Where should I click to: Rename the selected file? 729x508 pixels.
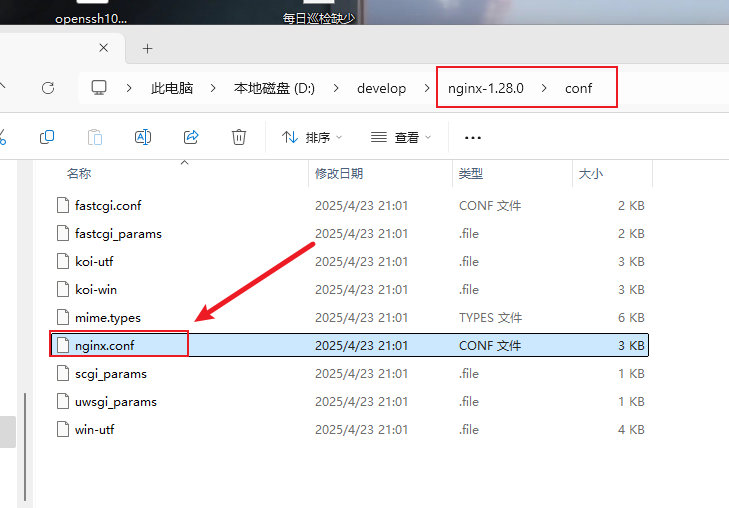point(143,137)
